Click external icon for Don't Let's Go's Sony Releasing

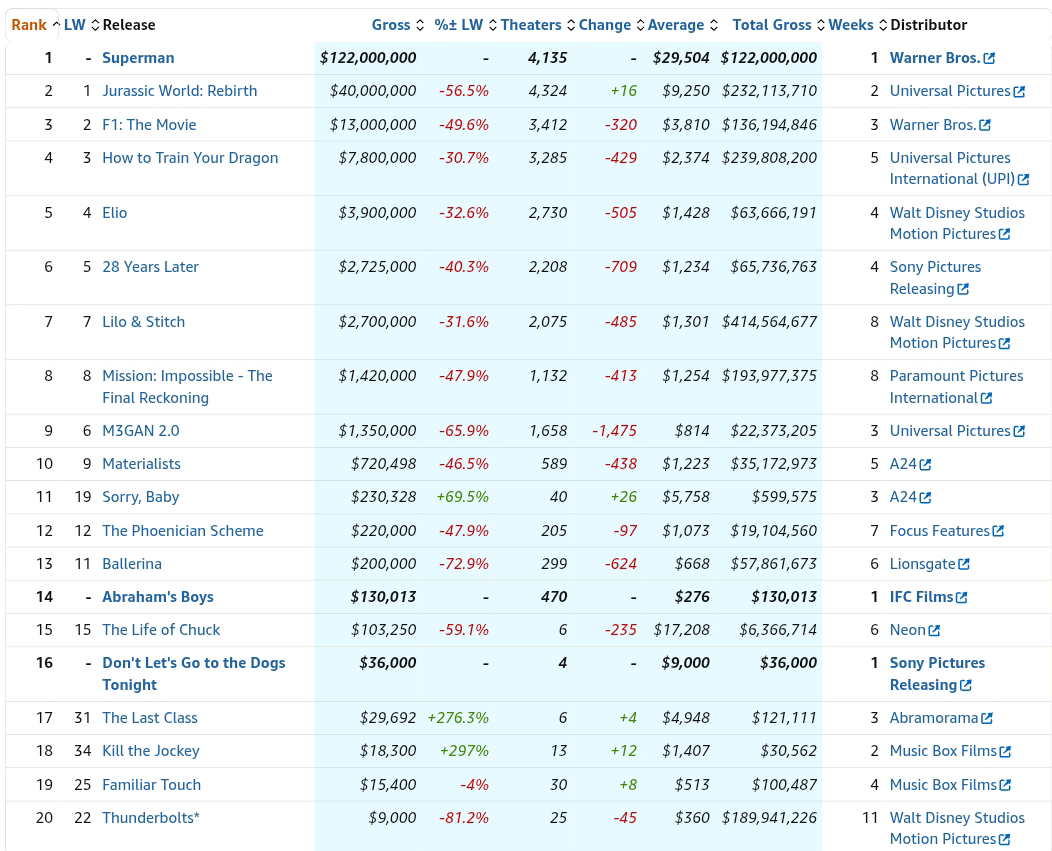pos(965,685)
